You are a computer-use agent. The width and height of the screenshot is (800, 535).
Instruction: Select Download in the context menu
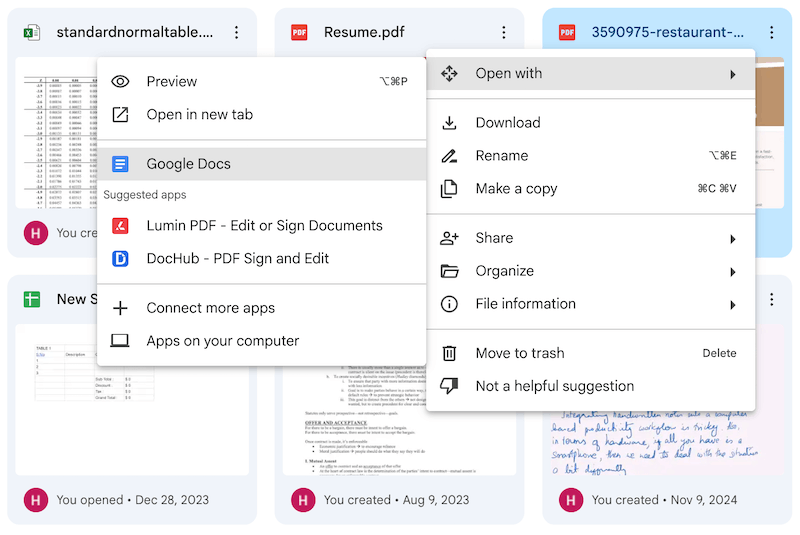pyautogui.click(x=591, y=123)
